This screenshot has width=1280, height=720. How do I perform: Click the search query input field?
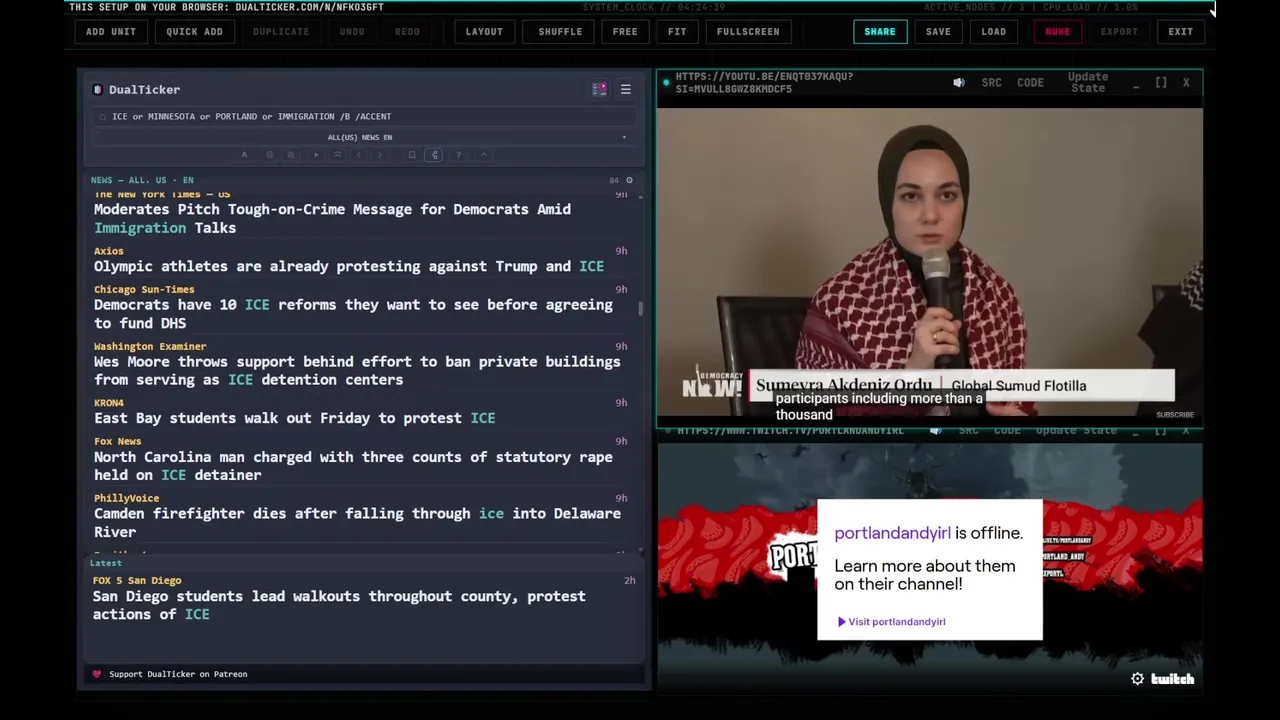point(362,116)
